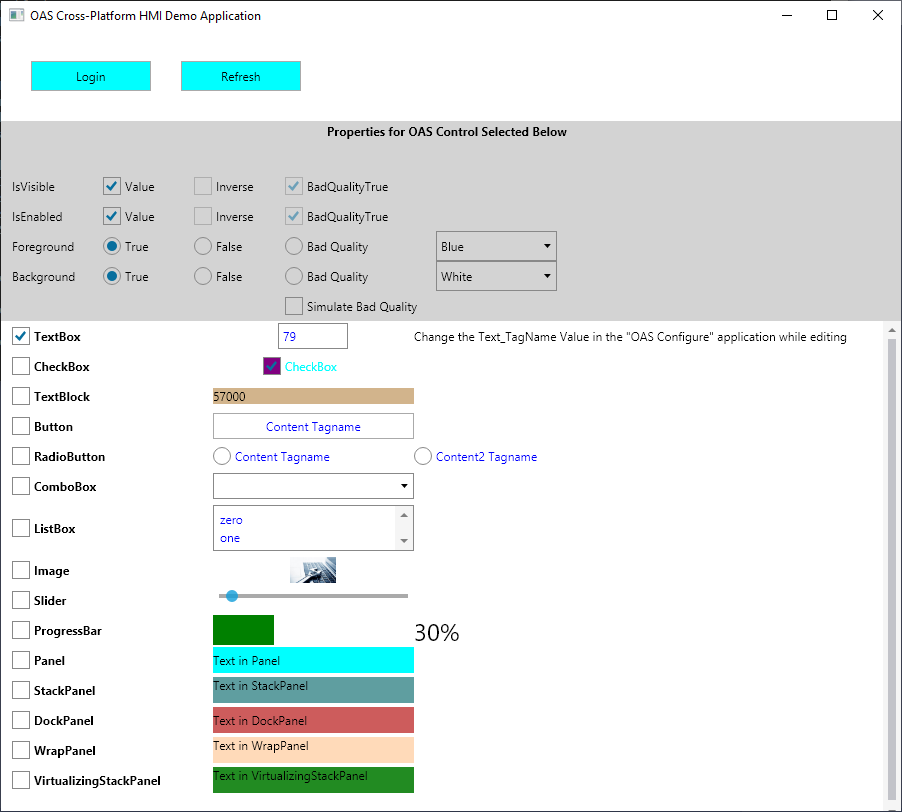The width and height of the screenshot is (902, 812).
Task: Click the demo image thumbnail
Action: [313, 570]
